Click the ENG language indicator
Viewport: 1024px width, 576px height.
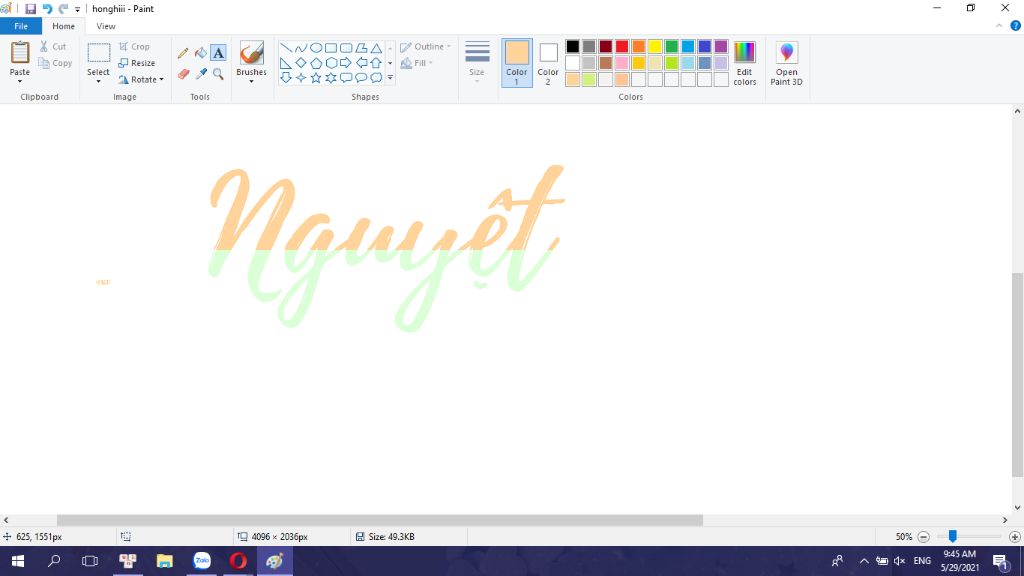pos(922,560)
